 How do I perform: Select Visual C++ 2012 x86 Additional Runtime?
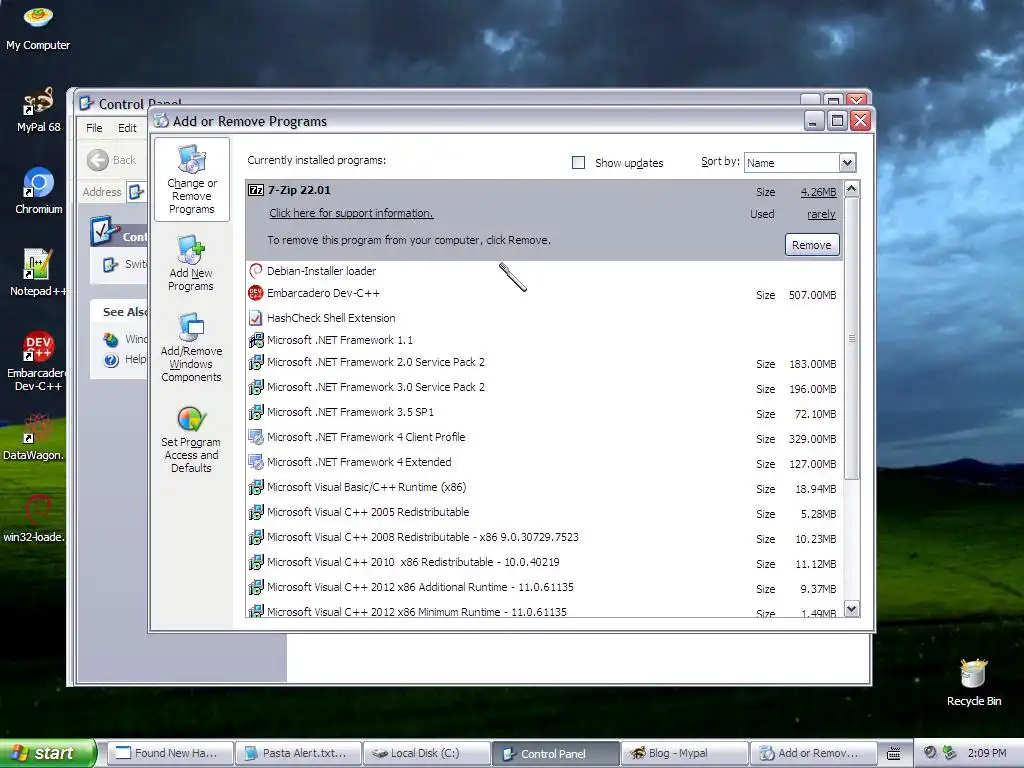(x=544, y=587)
